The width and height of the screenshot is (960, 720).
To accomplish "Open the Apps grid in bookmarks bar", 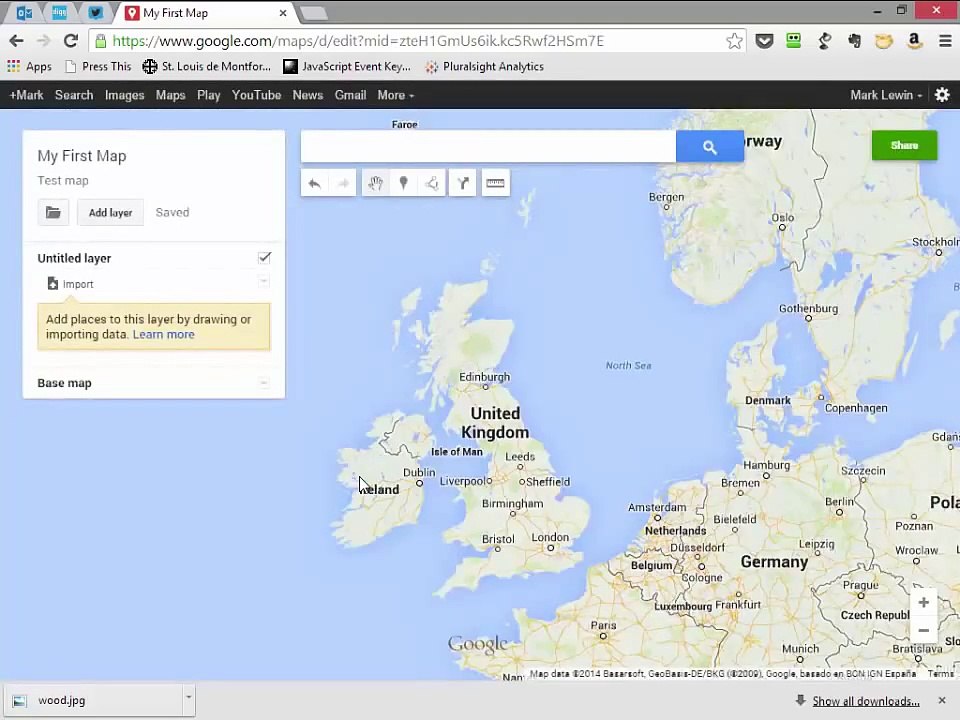I will tap(29, 66).
